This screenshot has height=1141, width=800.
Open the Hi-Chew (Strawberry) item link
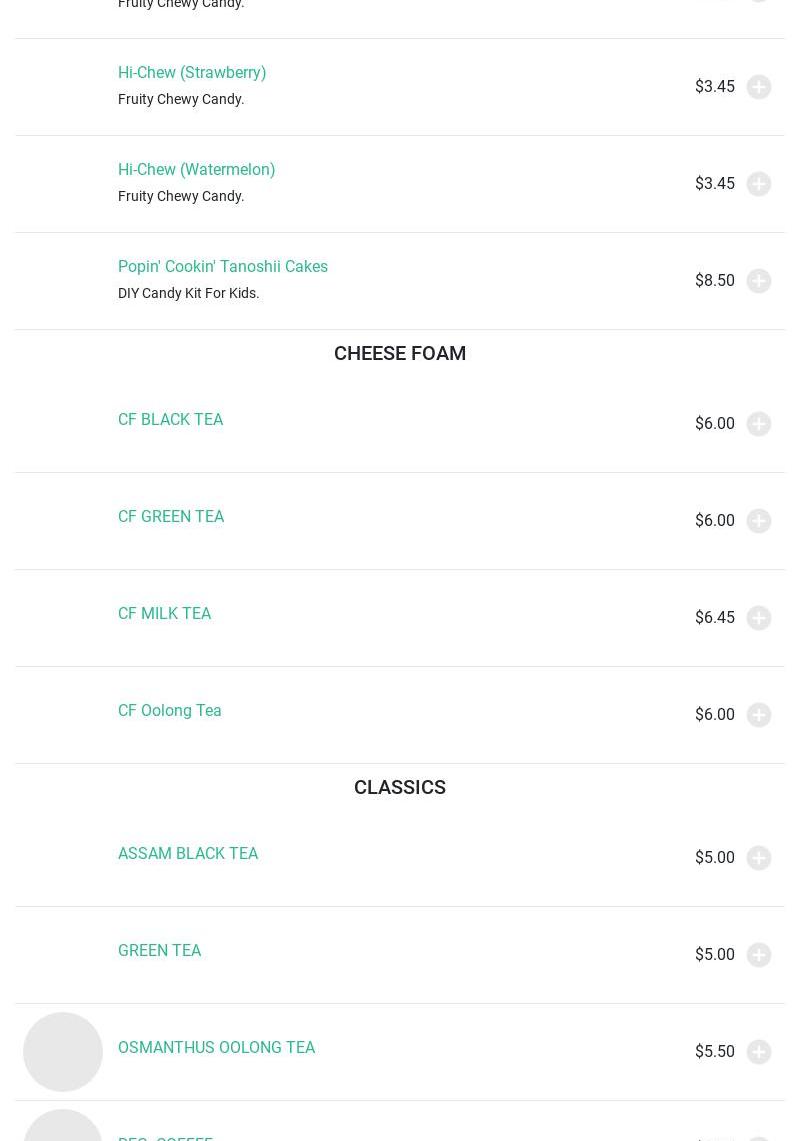192,73
